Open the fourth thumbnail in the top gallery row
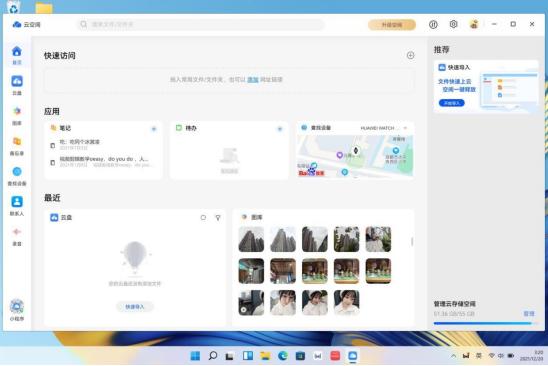Screen dimensions: 548x366 (346, 239)
